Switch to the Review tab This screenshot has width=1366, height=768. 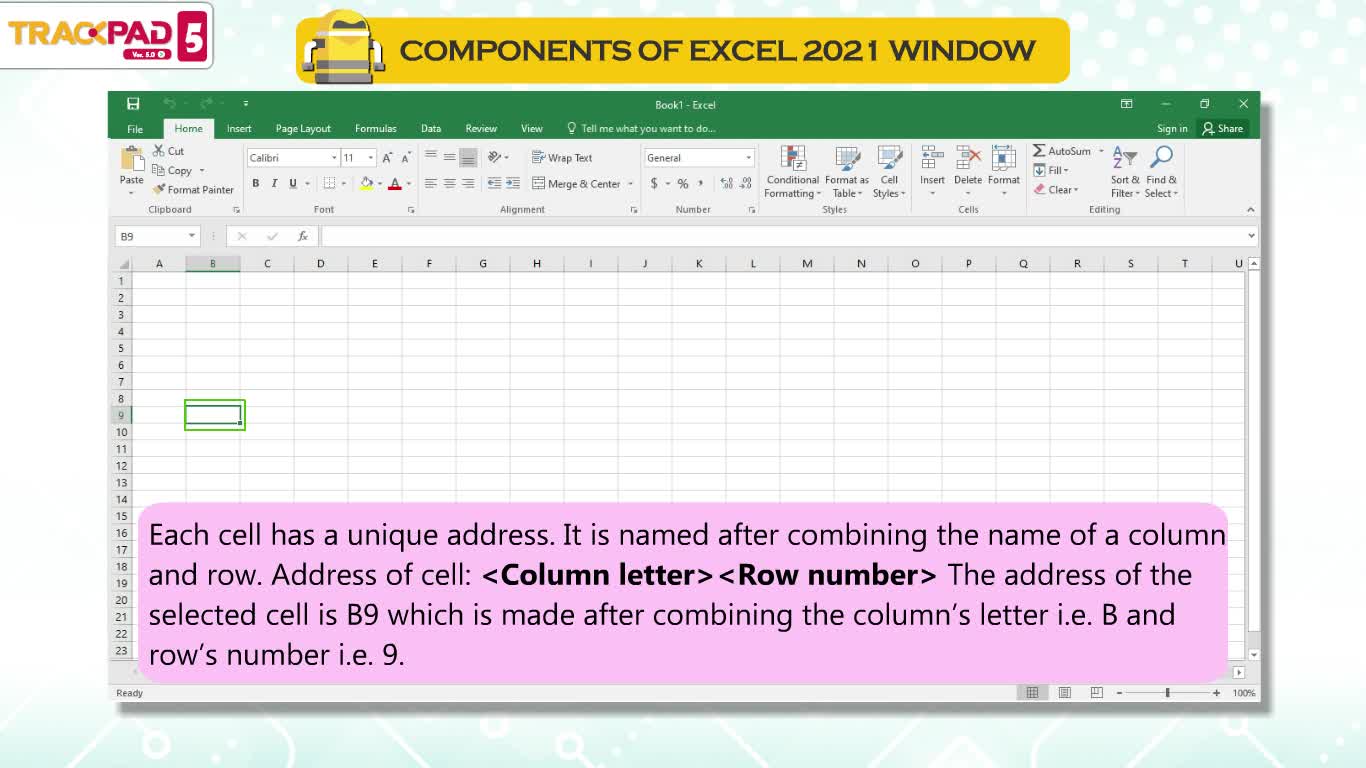481,129
